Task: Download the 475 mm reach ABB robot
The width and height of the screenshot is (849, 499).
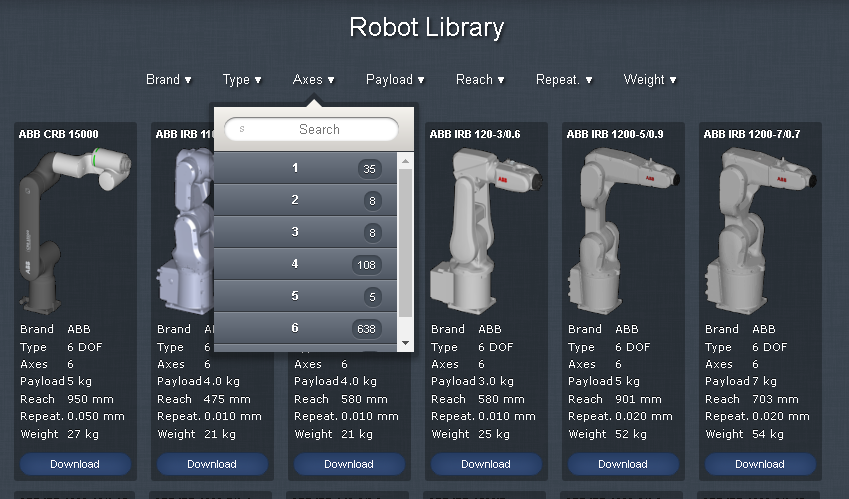Action: [212, 464]
